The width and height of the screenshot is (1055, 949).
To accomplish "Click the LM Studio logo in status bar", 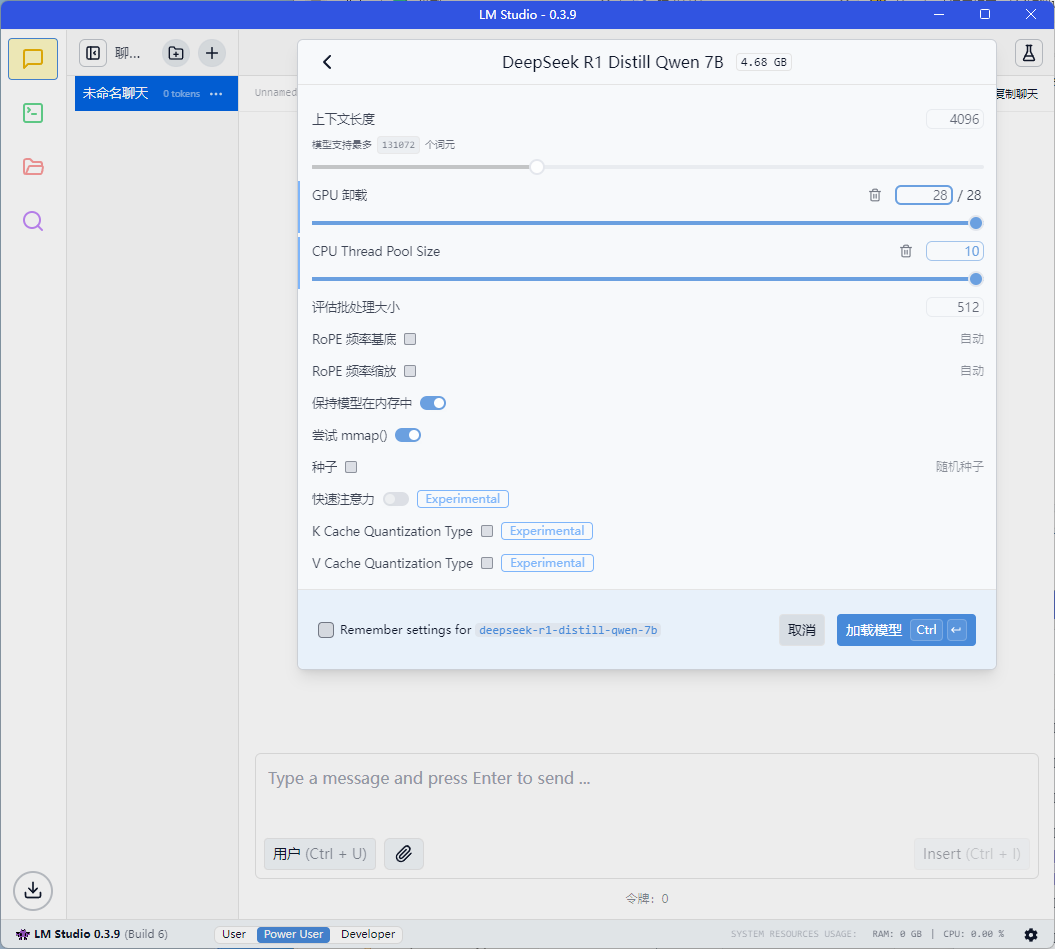I will (x=23, y=934).
